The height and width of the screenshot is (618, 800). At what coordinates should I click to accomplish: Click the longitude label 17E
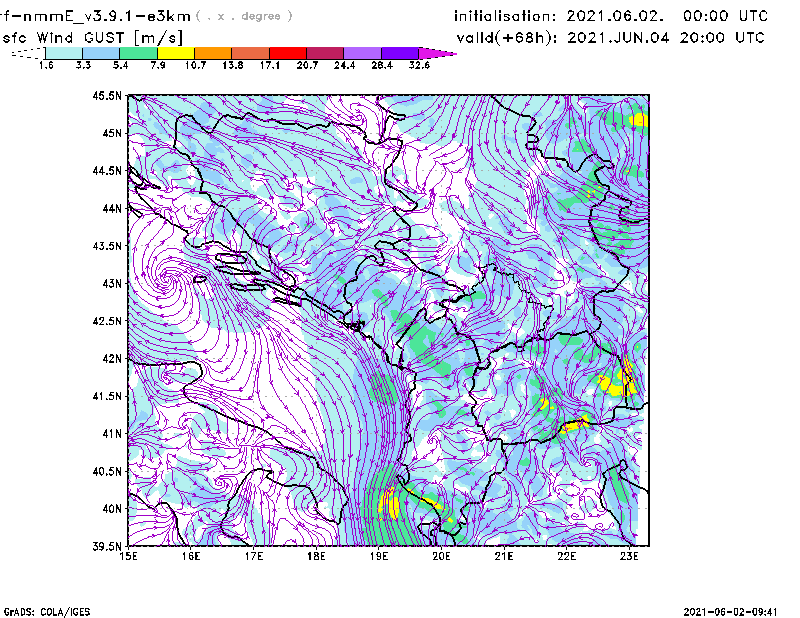point(254,556)
